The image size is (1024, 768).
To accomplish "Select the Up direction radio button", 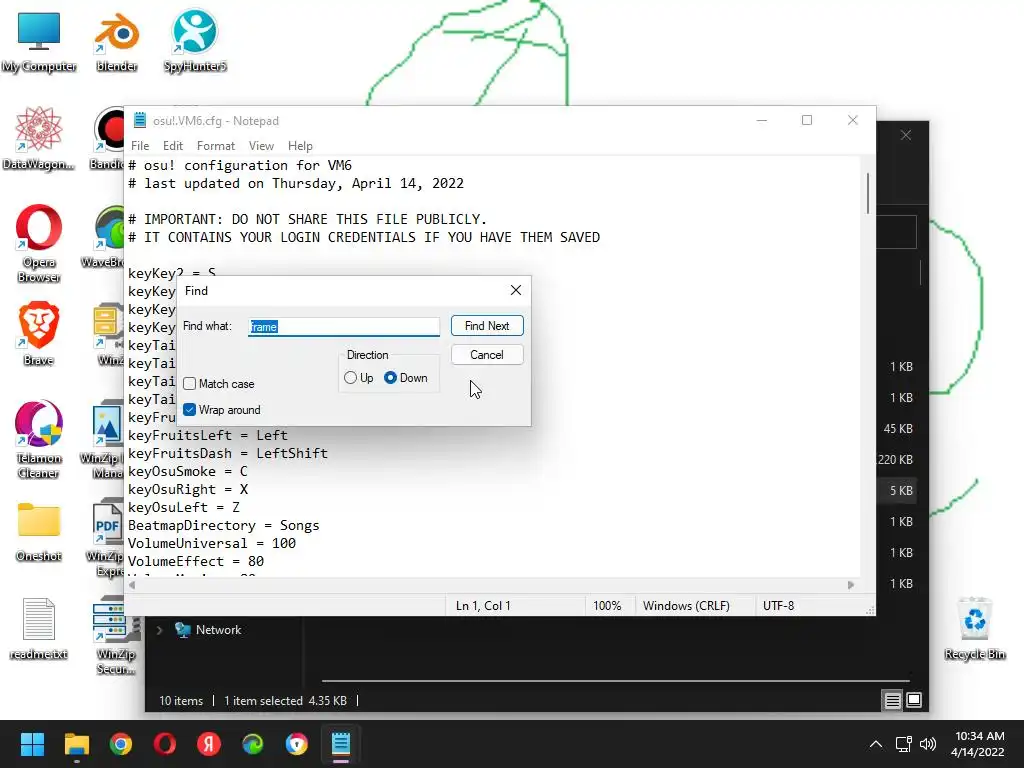I will tap(351, 377).
